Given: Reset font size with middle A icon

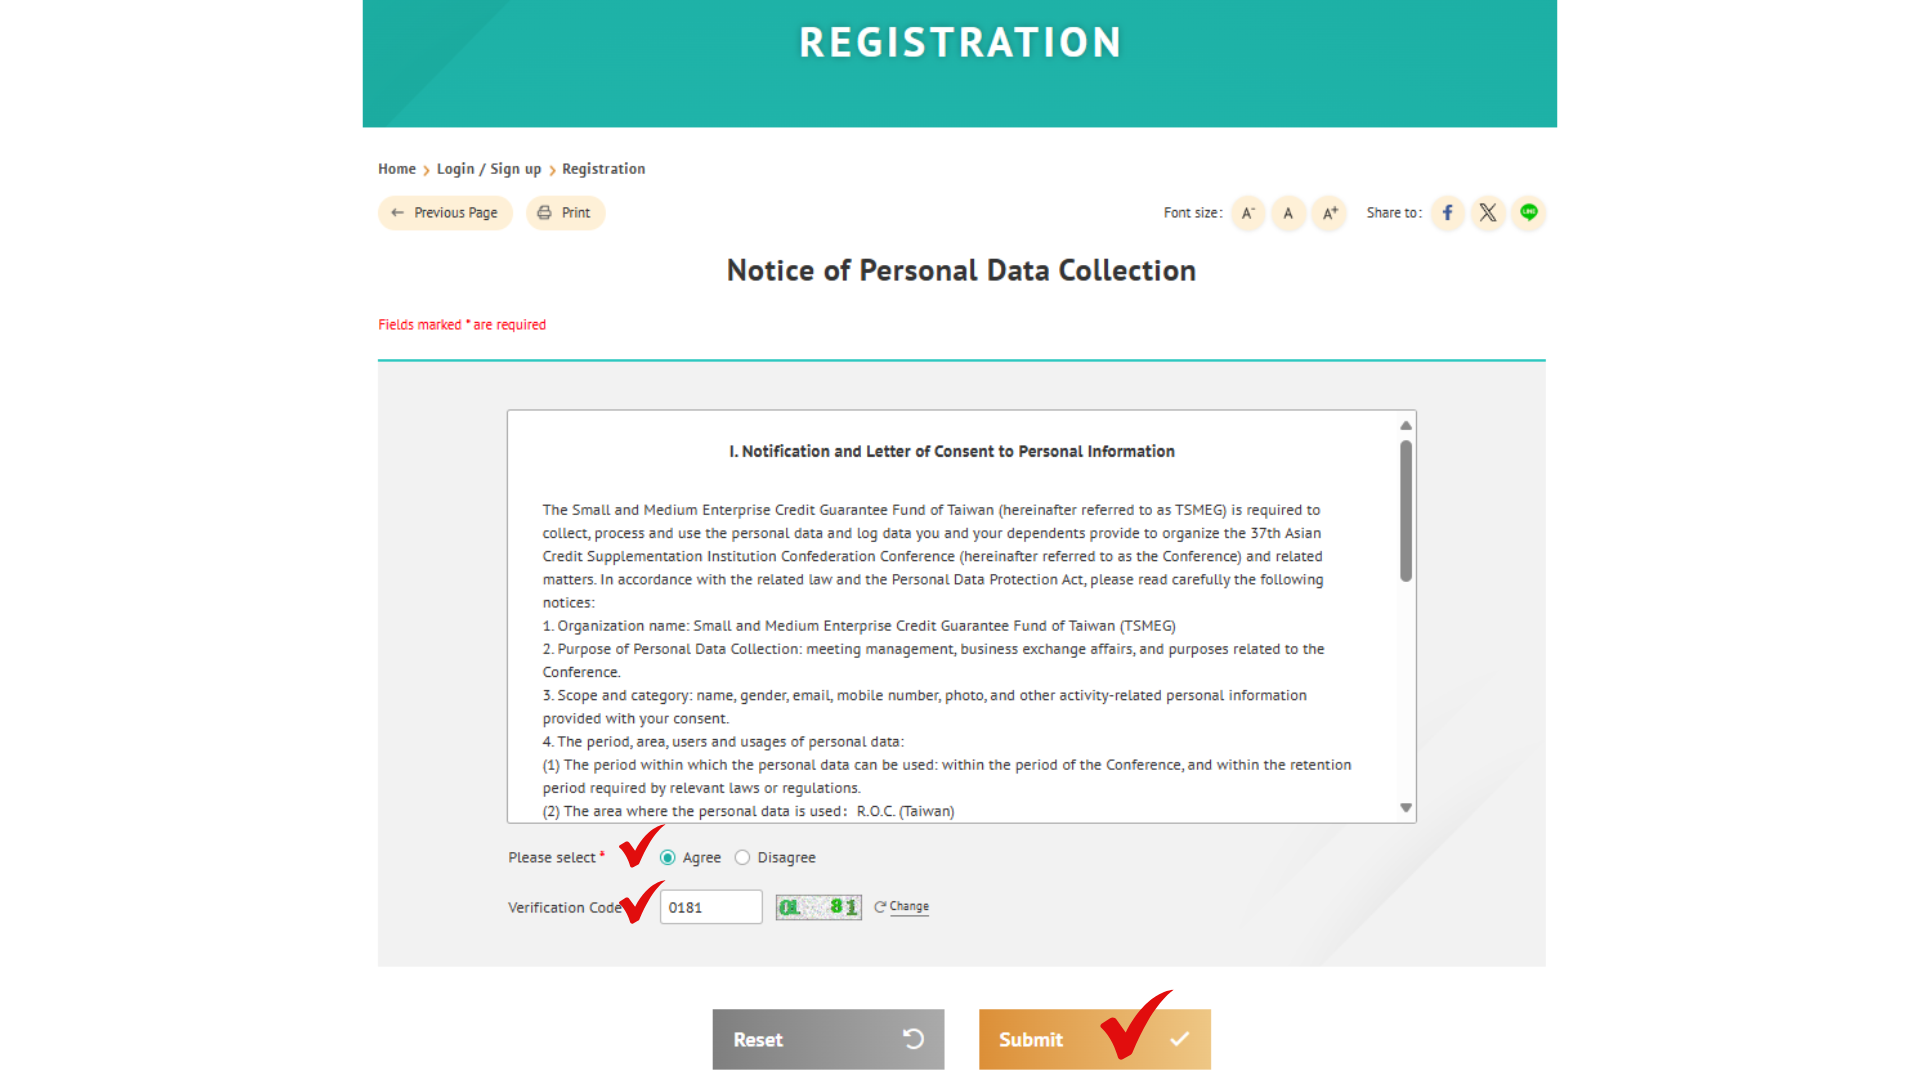Looking at the screenshot, I should pos(1288,213).
